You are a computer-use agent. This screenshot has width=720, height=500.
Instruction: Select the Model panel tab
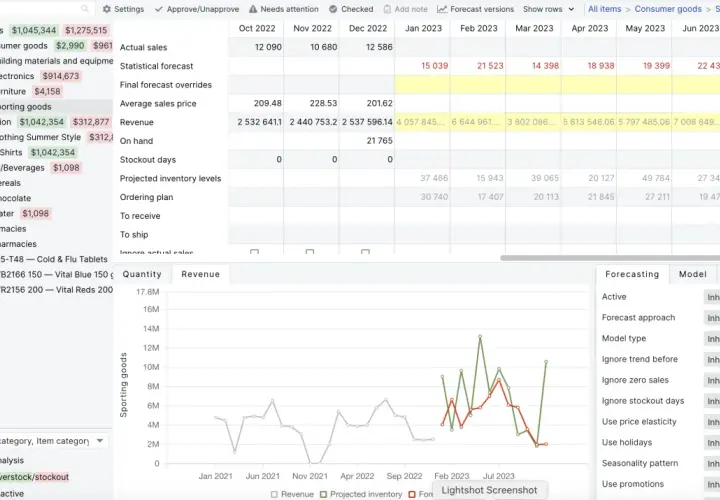coord(693,274)
